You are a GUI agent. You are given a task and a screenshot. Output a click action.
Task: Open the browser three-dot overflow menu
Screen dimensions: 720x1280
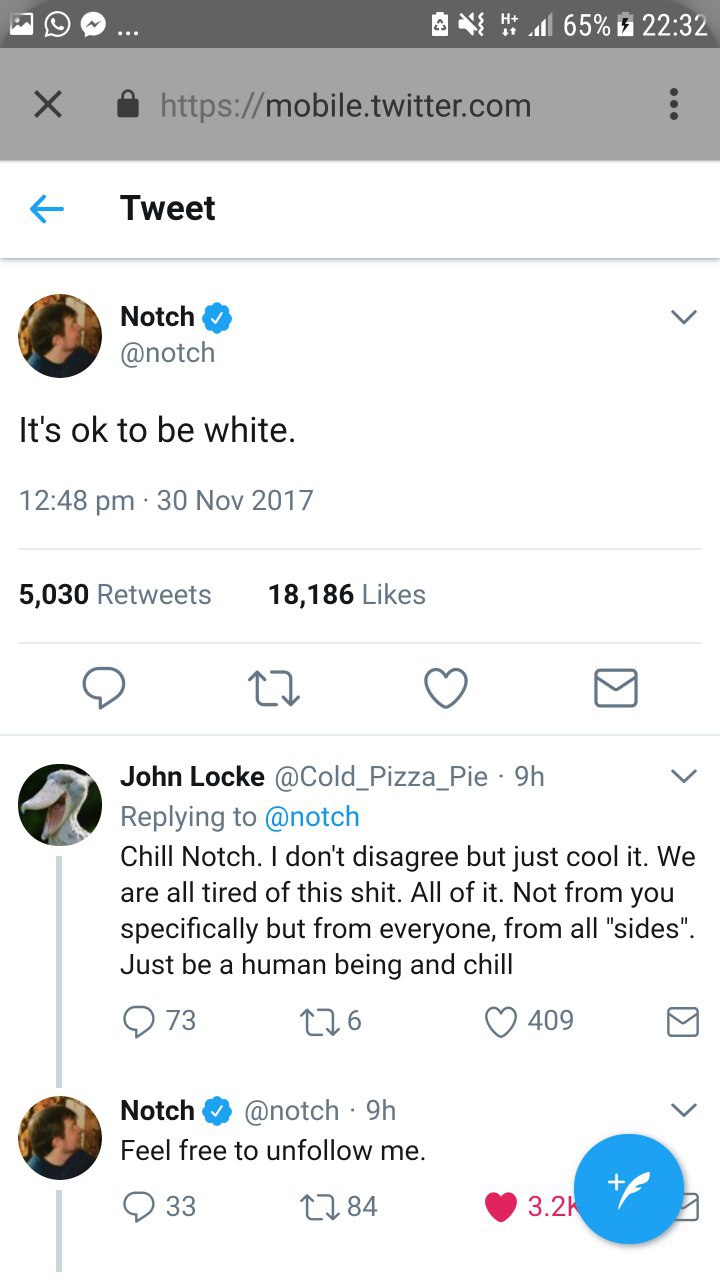pyautogui.click(x=673, y=105)
